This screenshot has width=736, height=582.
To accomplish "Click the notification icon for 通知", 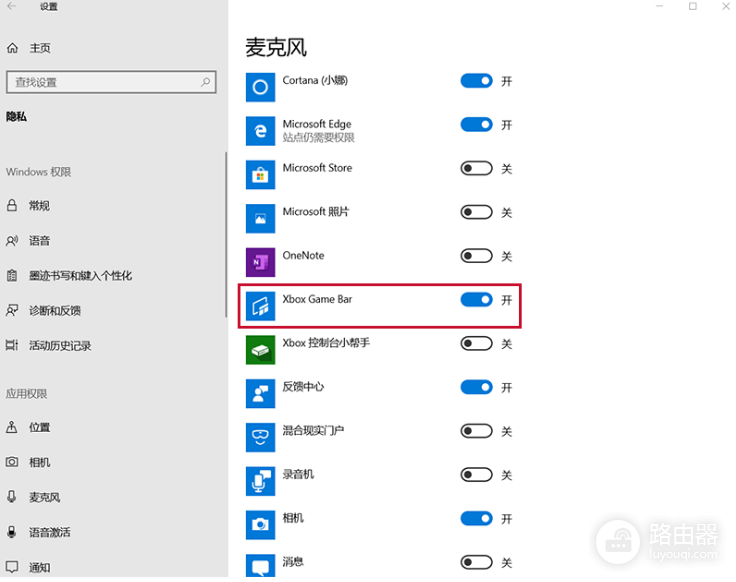I will click(x=12, y=567).
